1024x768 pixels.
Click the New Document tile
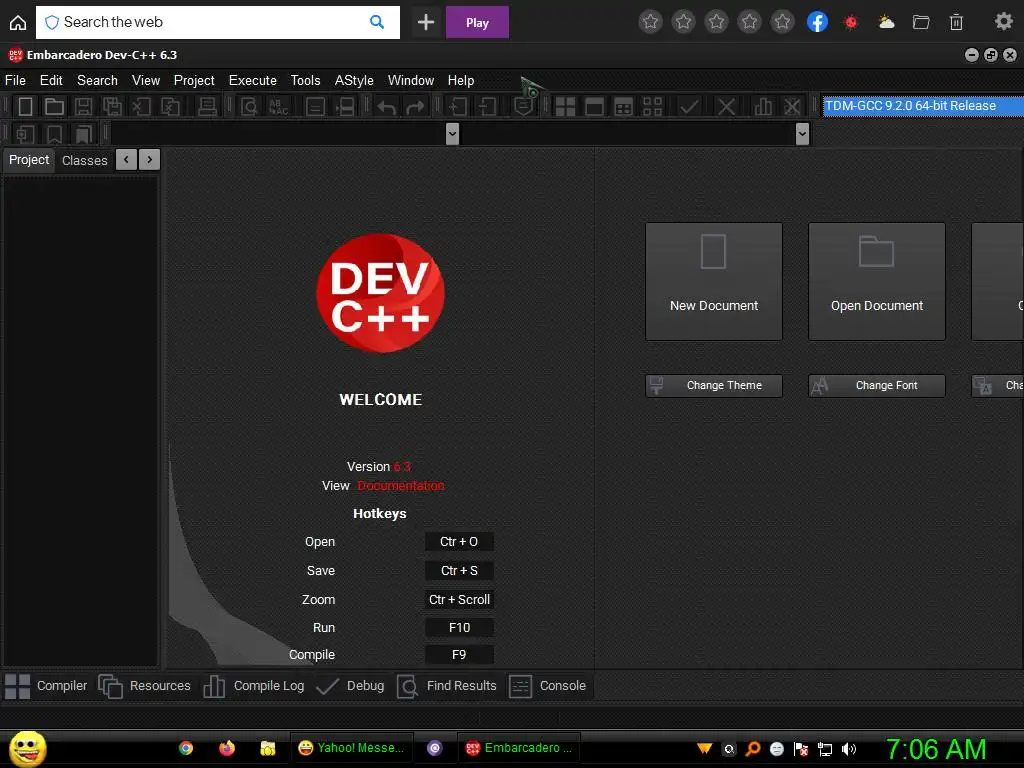tap(714, 281)
